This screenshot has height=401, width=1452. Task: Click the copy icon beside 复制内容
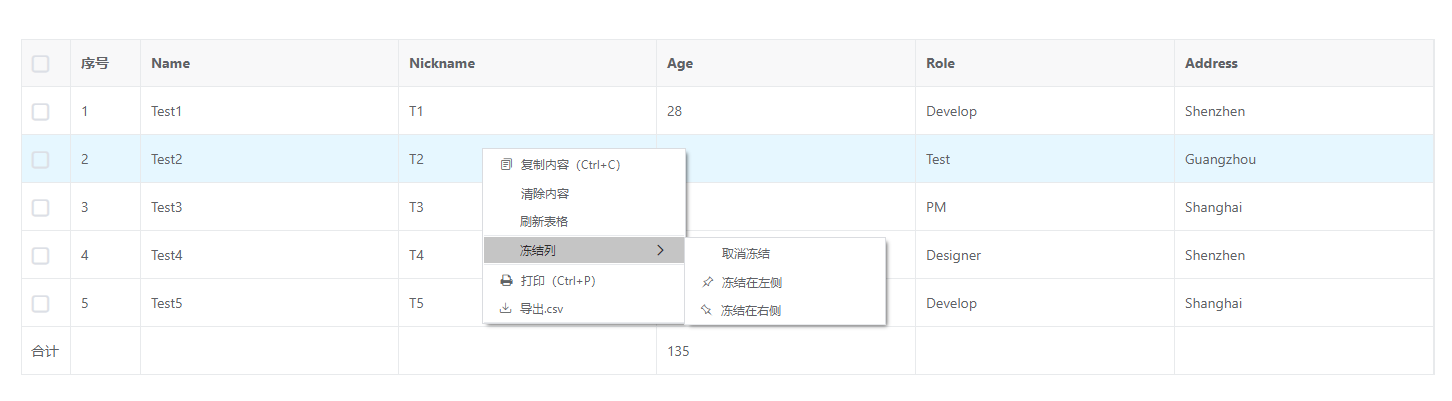(x=506, y=165)
